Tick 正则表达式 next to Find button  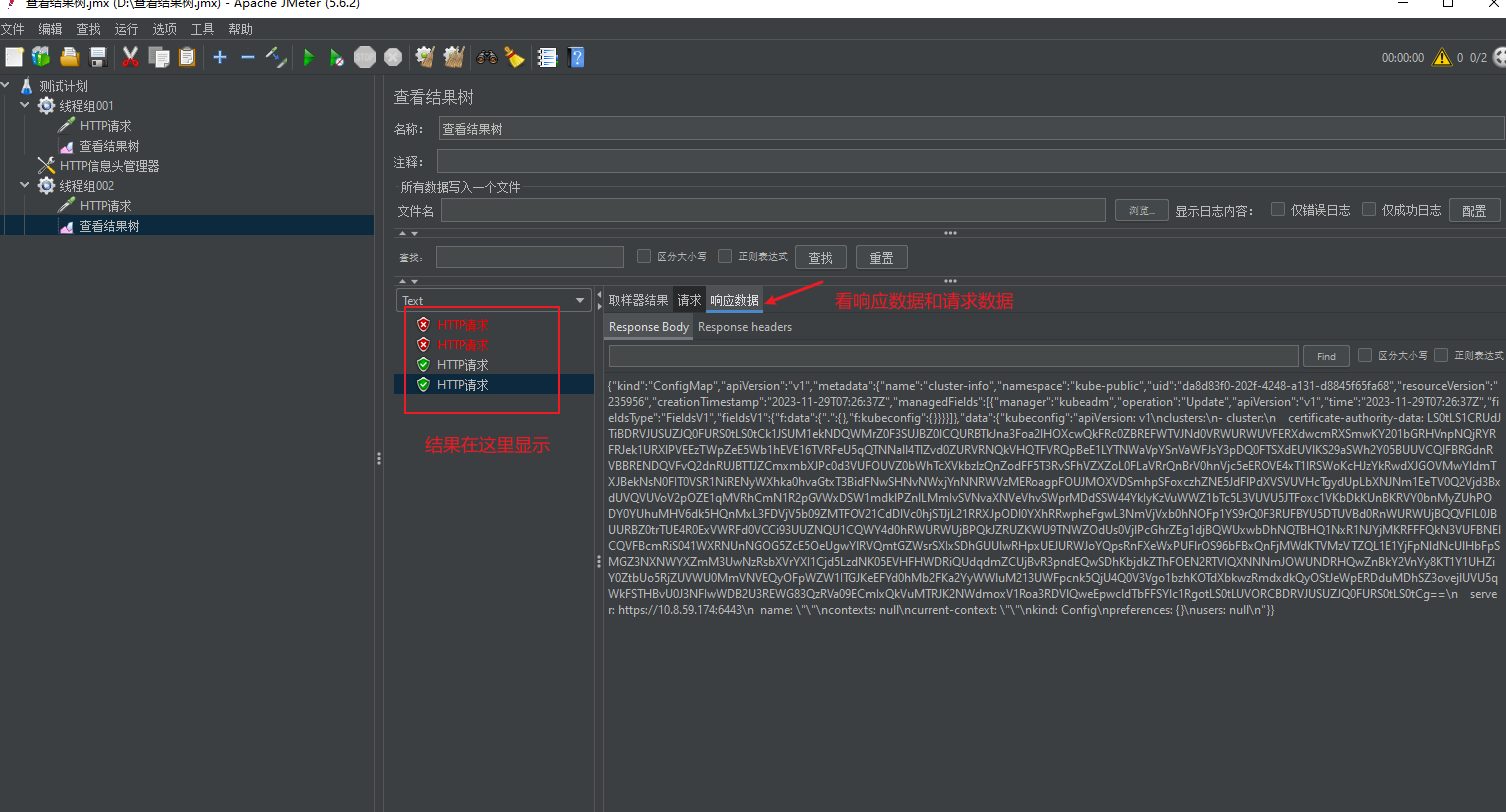coord(1441,355)
